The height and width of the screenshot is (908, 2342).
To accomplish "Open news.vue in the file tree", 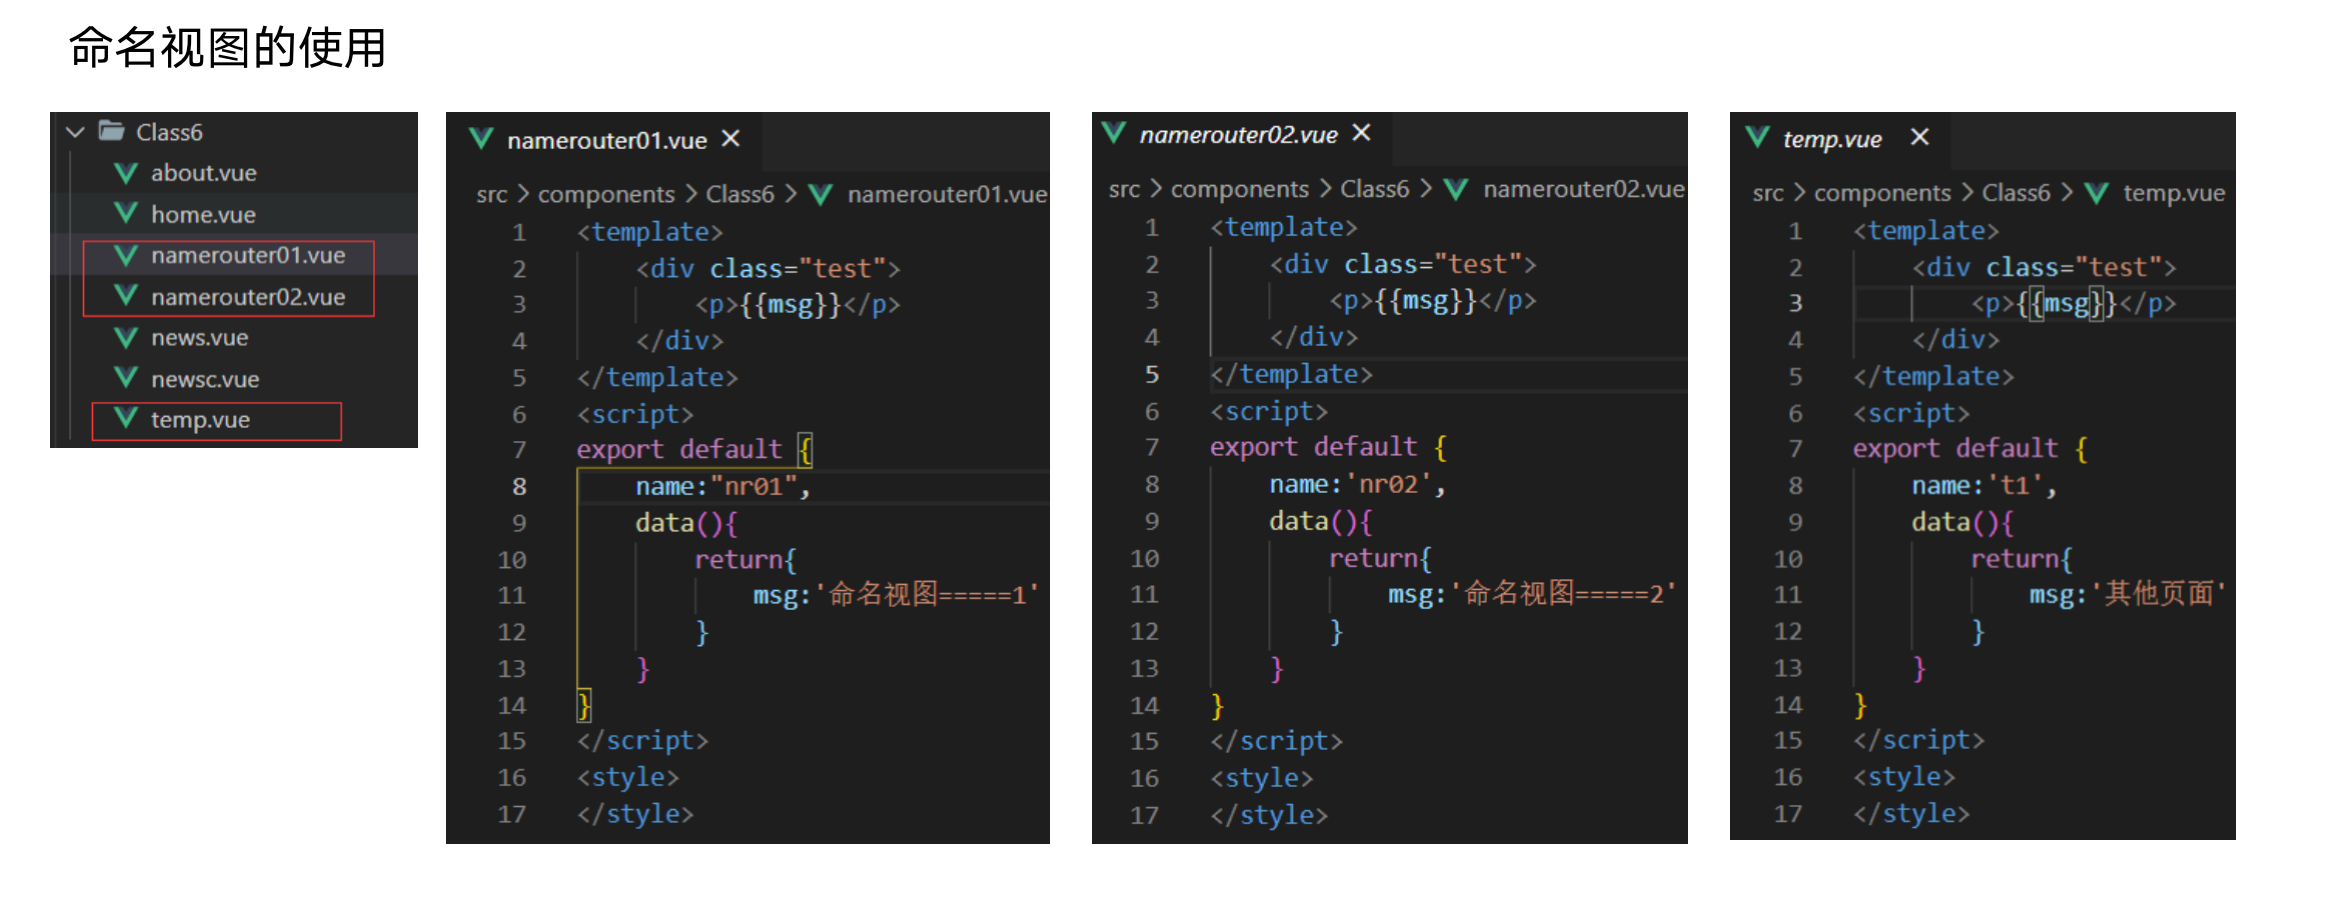I will point(199,338).
